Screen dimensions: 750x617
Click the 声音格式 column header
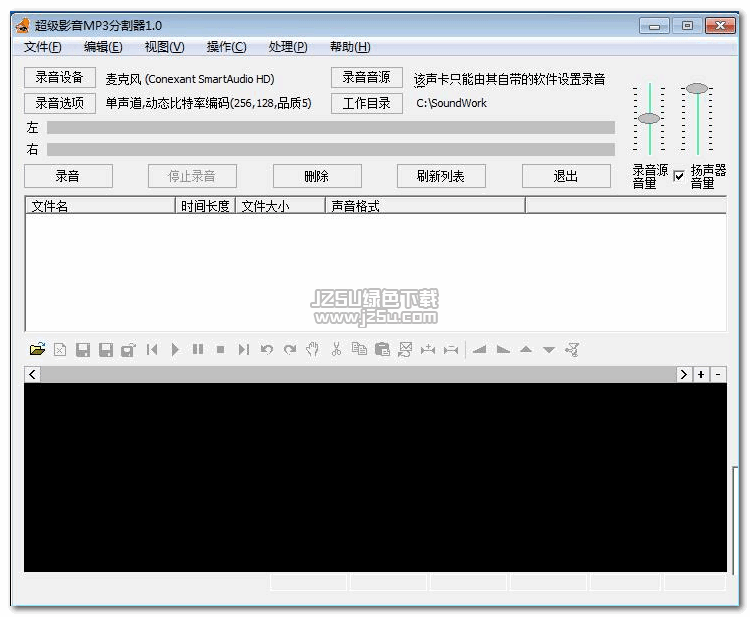pos(425,206)
